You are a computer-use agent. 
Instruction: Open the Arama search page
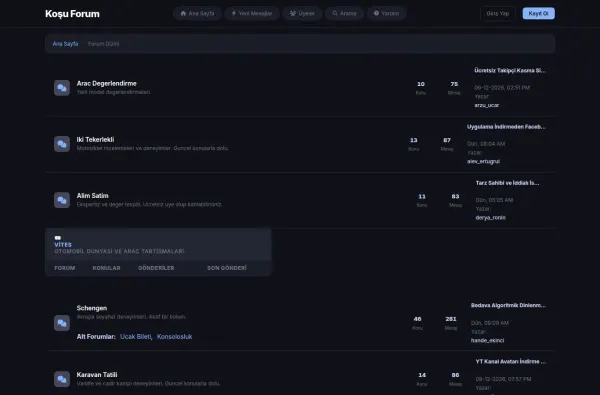(344, 13)
